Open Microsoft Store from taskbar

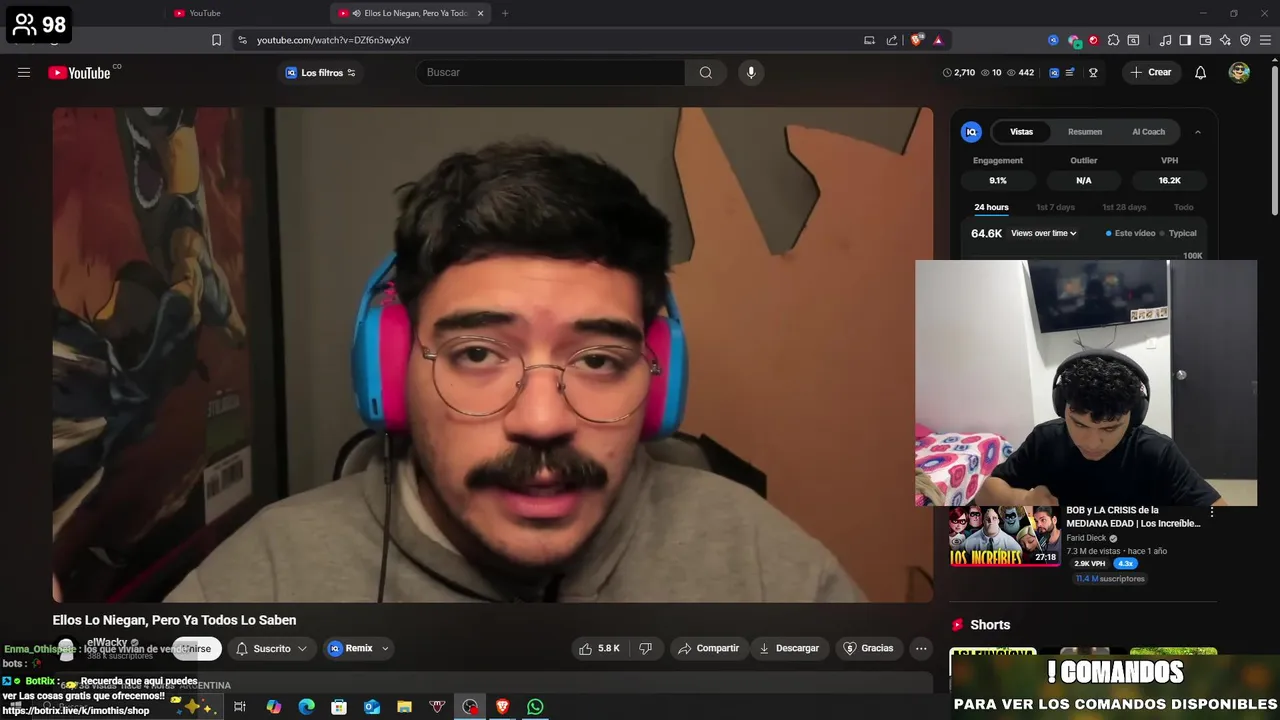pyautogui.click(x=339, y=707)
